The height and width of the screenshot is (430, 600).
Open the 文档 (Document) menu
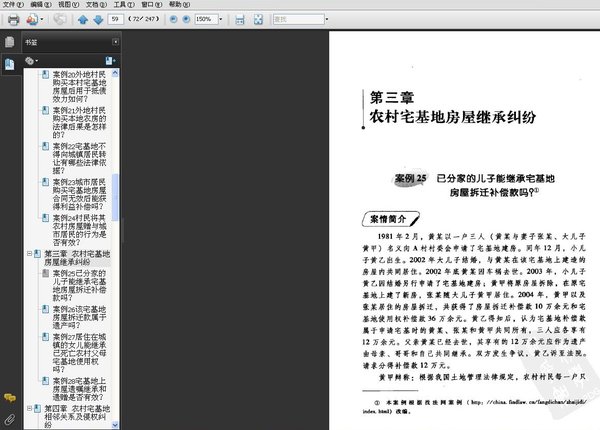click(x=96, y=5)
